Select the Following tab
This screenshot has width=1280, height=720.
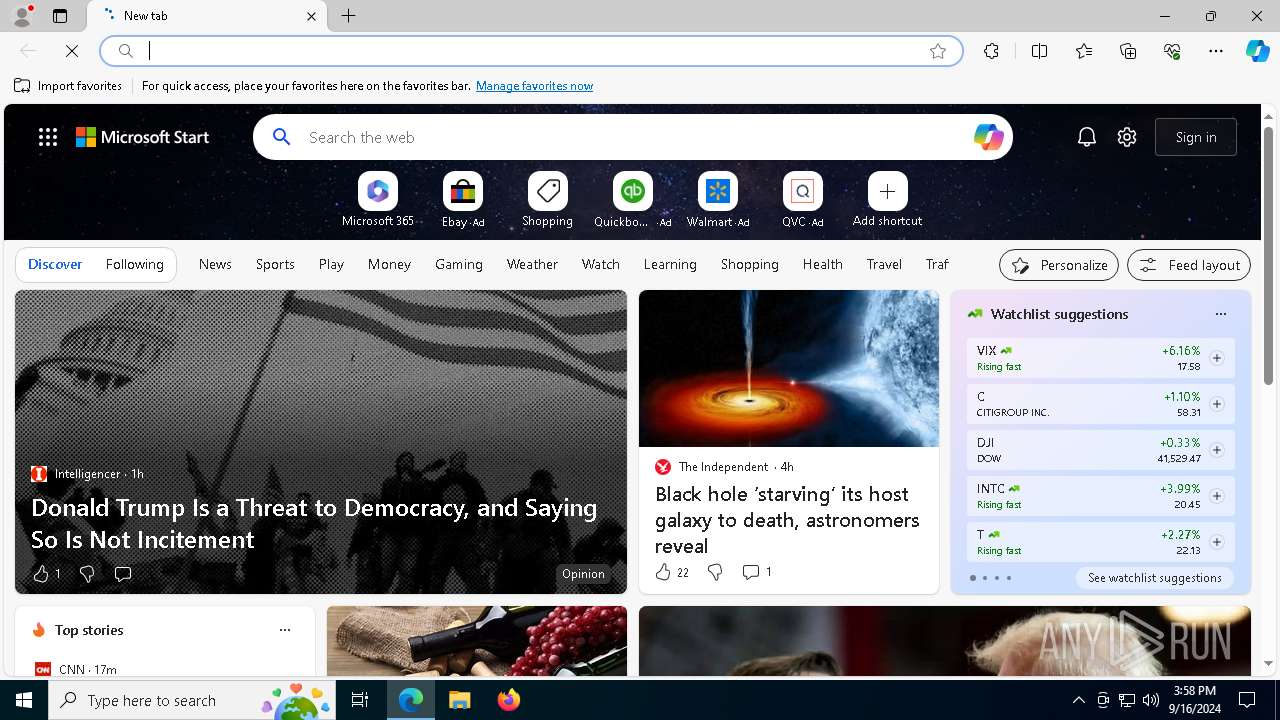coord(134,264)
